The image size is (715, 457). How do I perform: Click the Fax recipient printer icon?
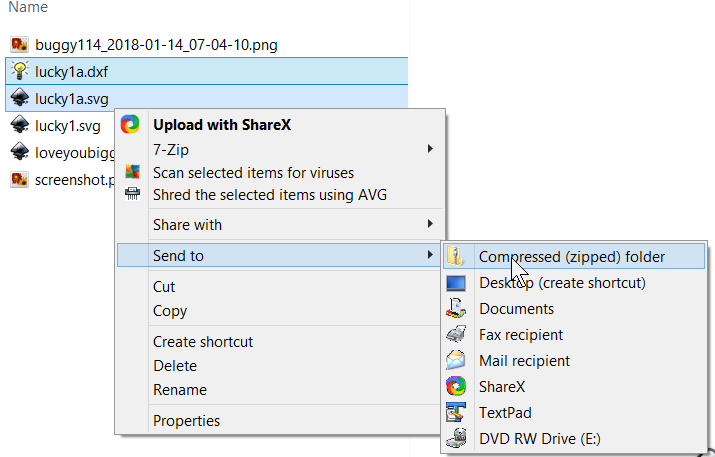tap(456, 335)
